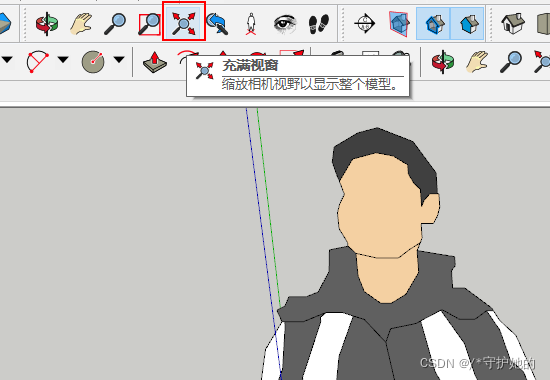Image resolution: width=550 pixels, height=380 pixels.
Task: Activate the Look Around eye tool
Action: (285, 24)
